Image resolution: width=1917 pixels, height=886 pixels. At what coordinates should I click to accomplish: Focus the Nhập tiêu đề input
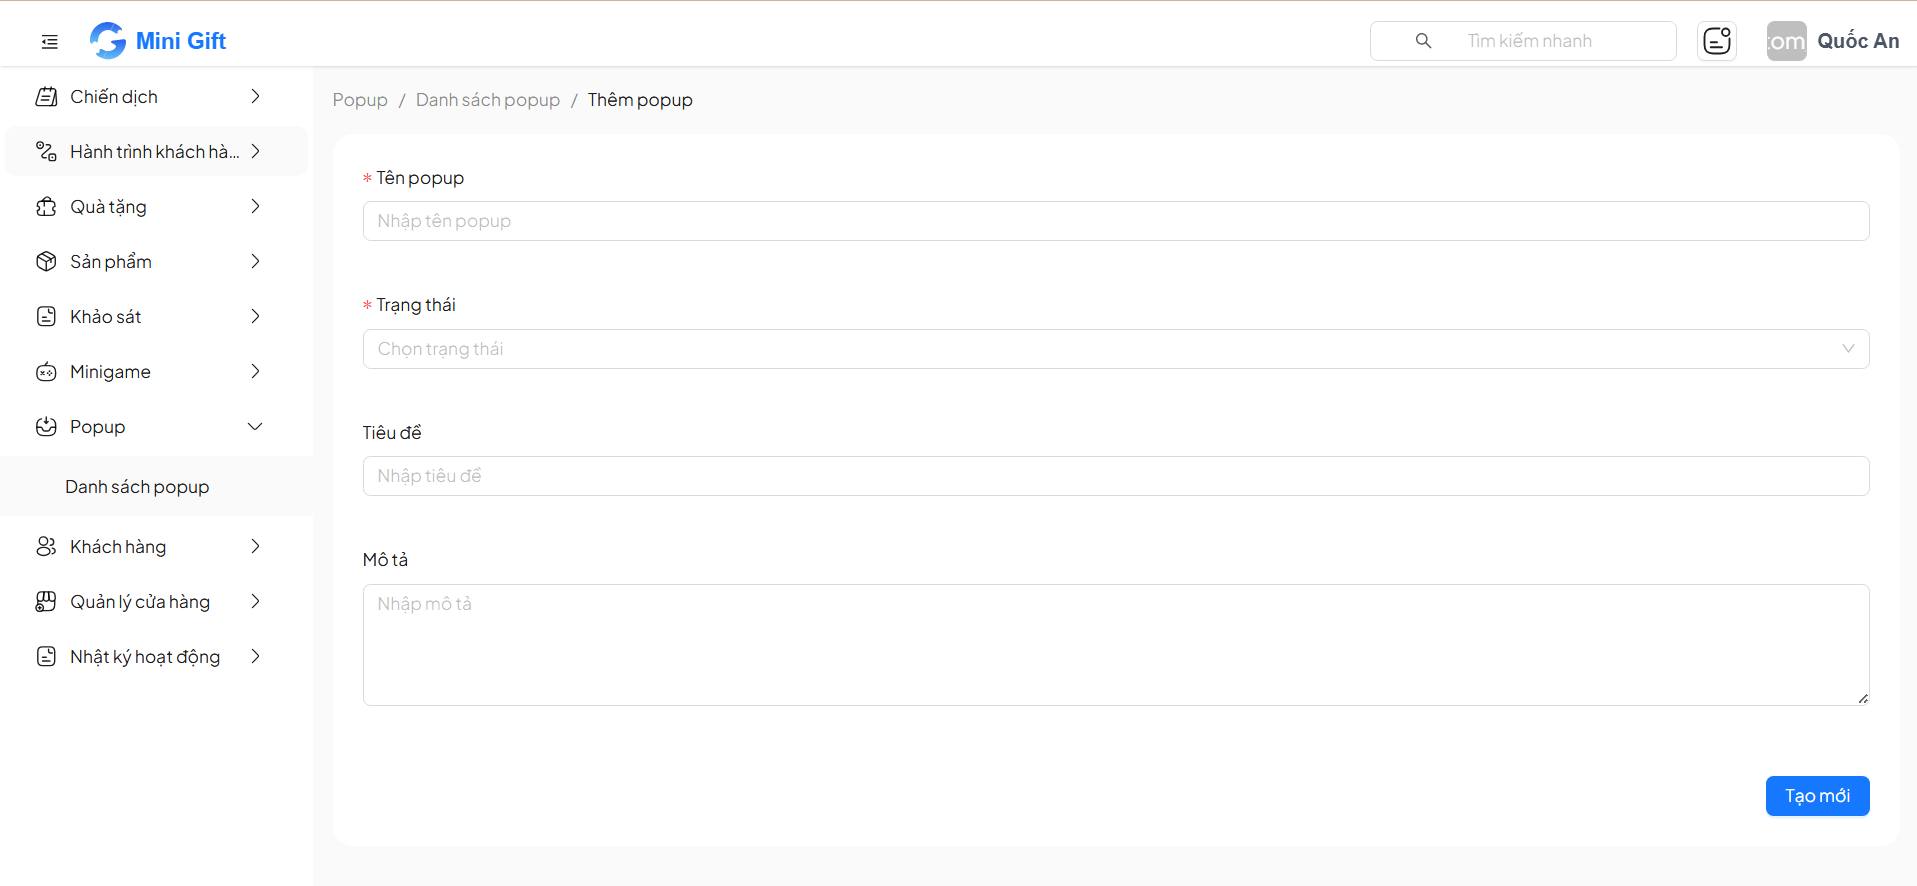click(1115, 476)
